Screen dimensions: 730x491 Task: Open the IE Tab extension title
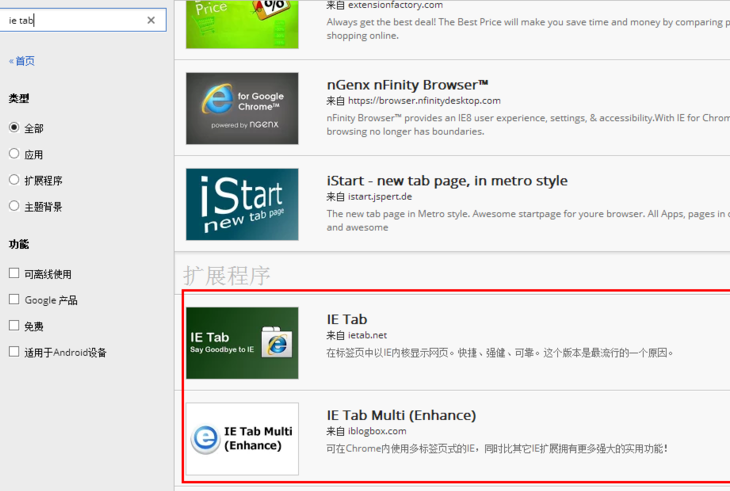(347, 319)
